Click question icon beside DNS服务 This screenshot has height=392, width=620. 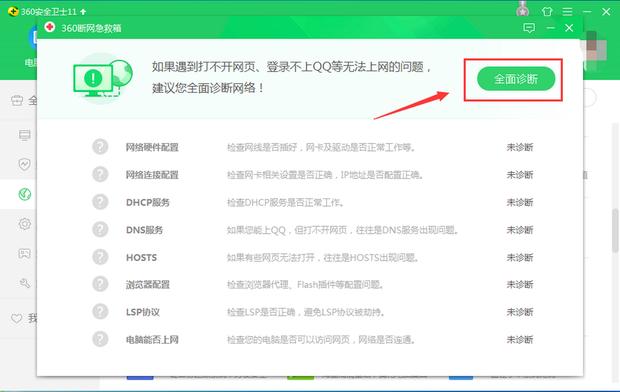(100, 229)
